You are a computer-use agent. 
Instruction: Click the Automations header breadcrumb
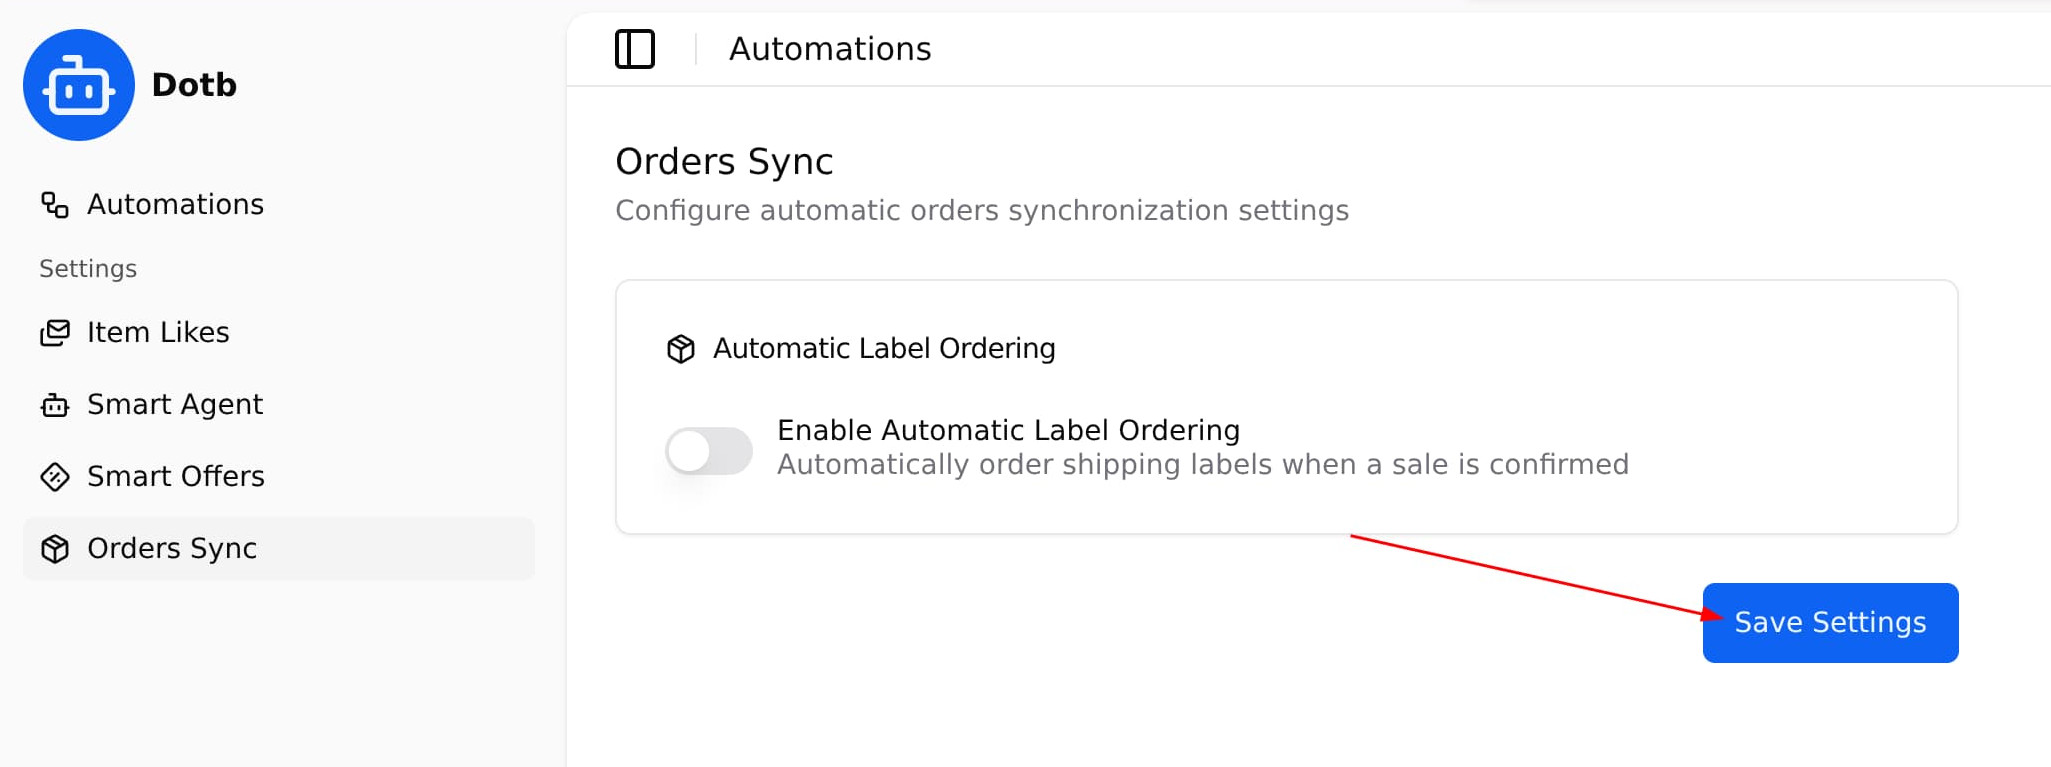click(x=830, y=49)
